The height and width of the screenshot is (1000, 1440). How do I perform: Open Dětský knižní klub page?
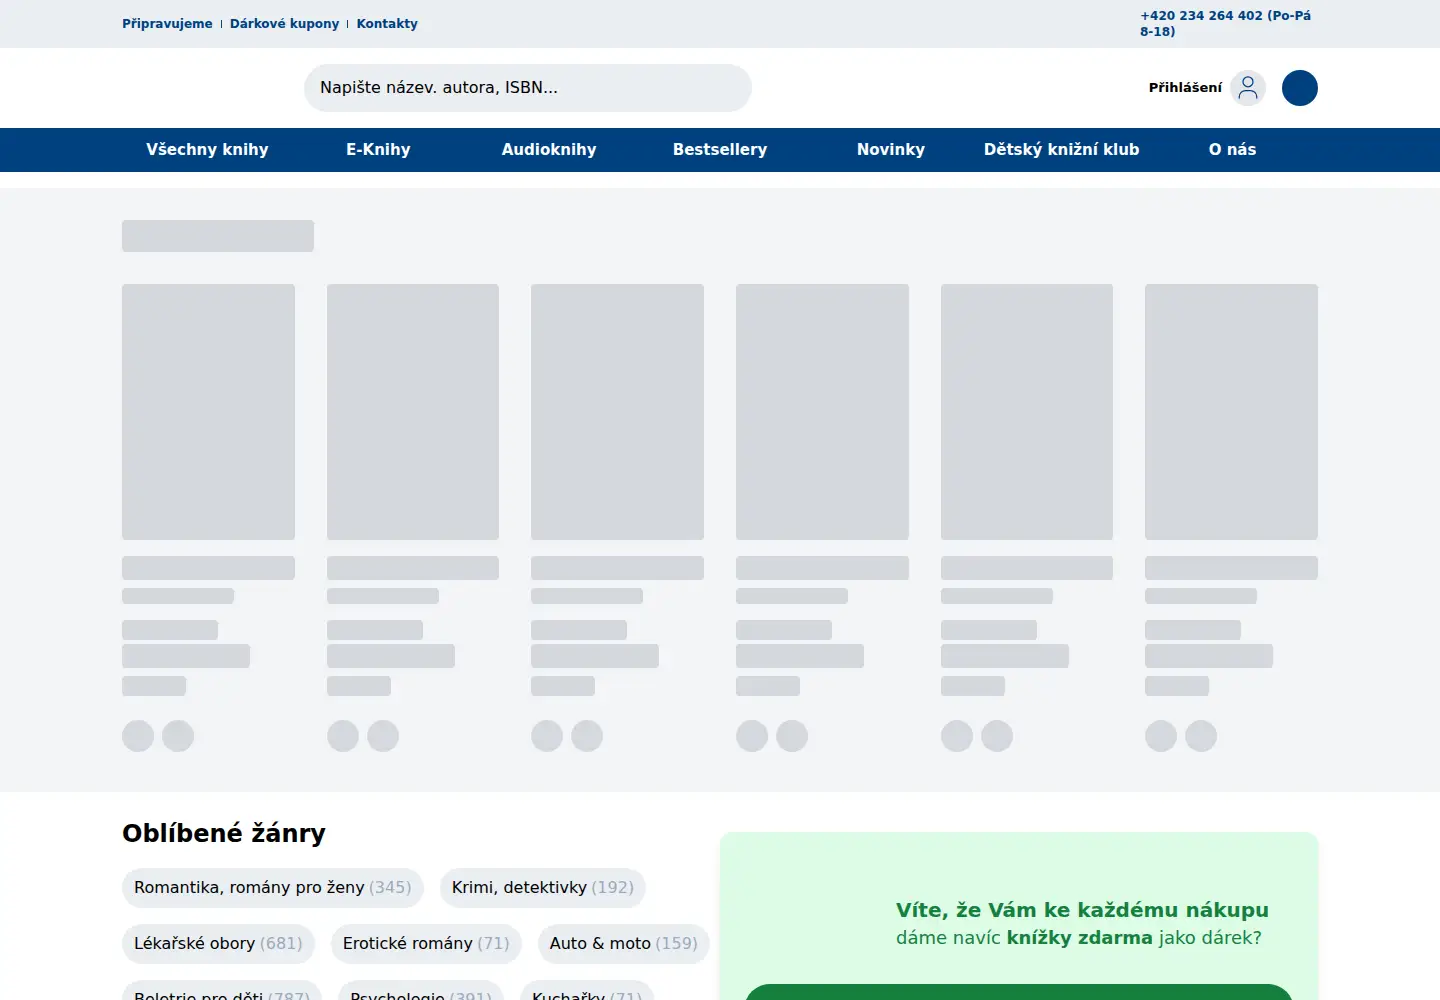(x=1062, y=150)
